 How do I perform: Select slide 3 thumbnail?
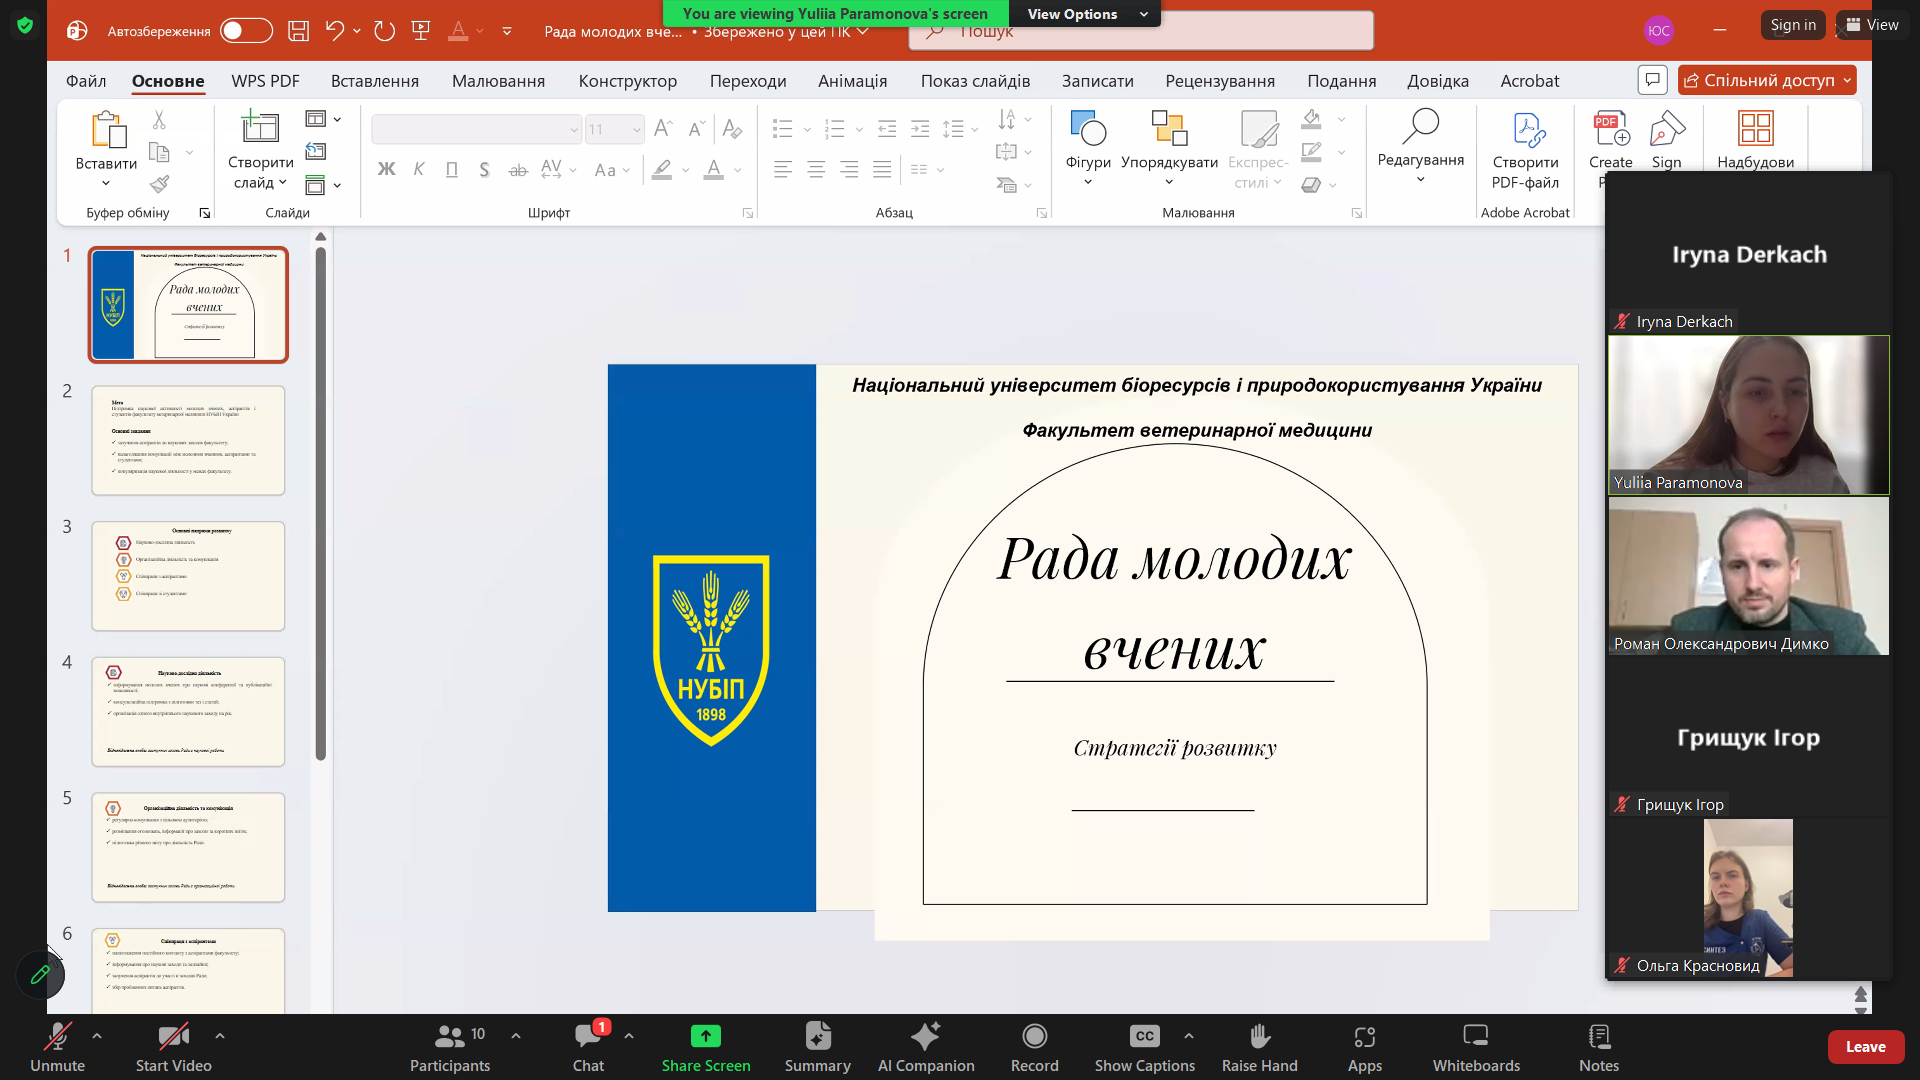pos(188,576)
